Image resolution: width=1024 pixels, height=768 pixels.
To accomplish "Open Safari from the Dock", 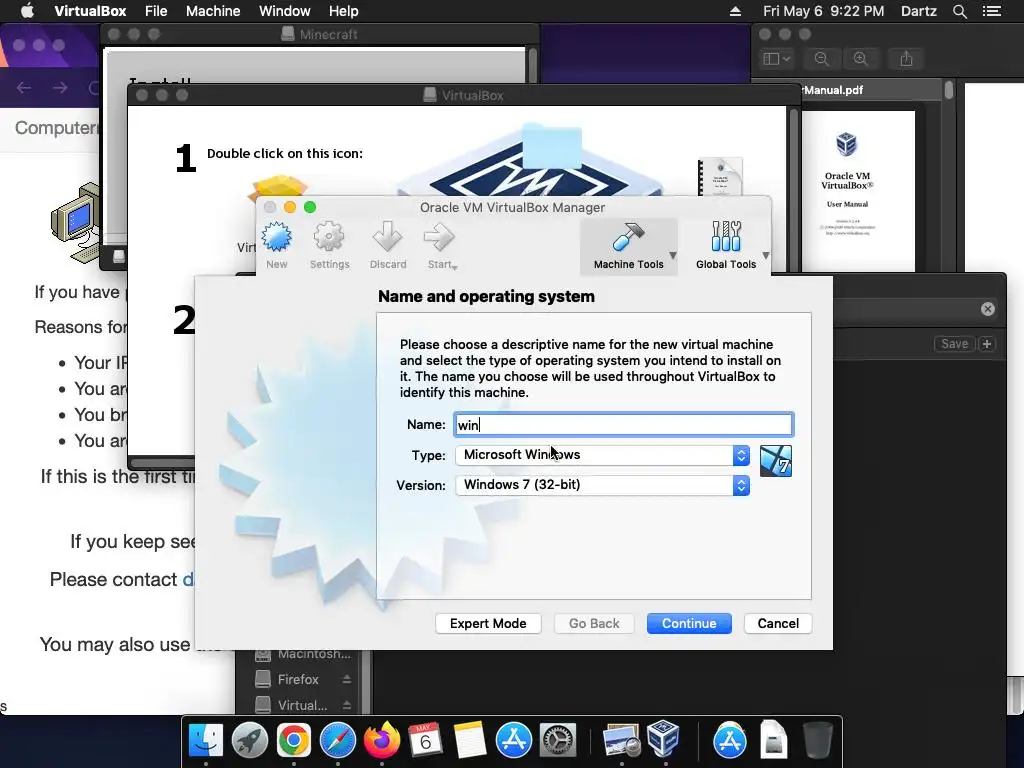I will [338, 741].
